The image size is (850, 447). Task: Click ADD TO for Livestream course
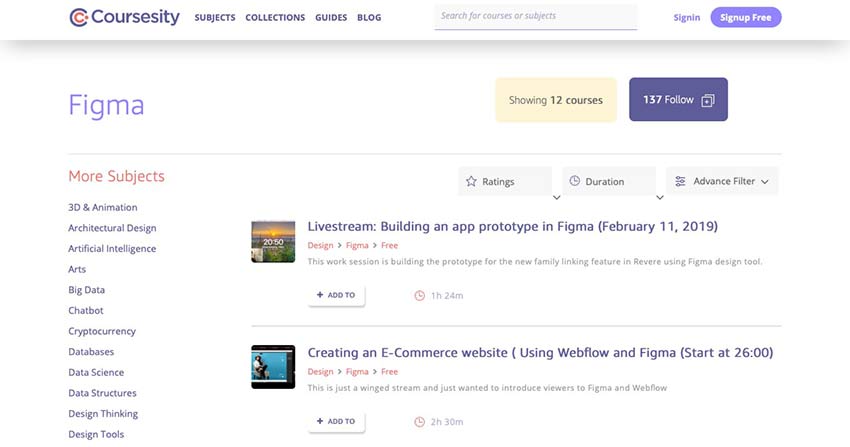point(336,295)
